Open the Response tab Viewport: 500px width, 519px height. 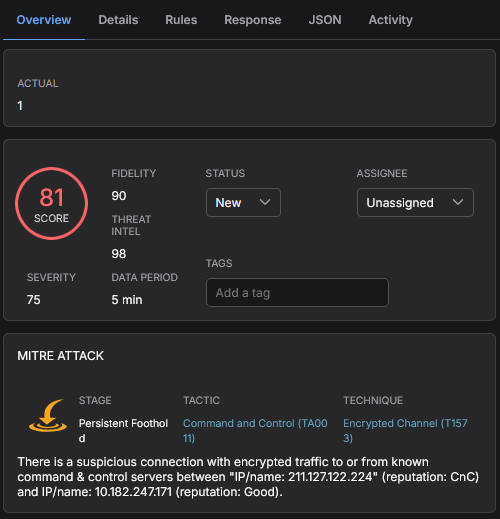click(x=253, y=20)
